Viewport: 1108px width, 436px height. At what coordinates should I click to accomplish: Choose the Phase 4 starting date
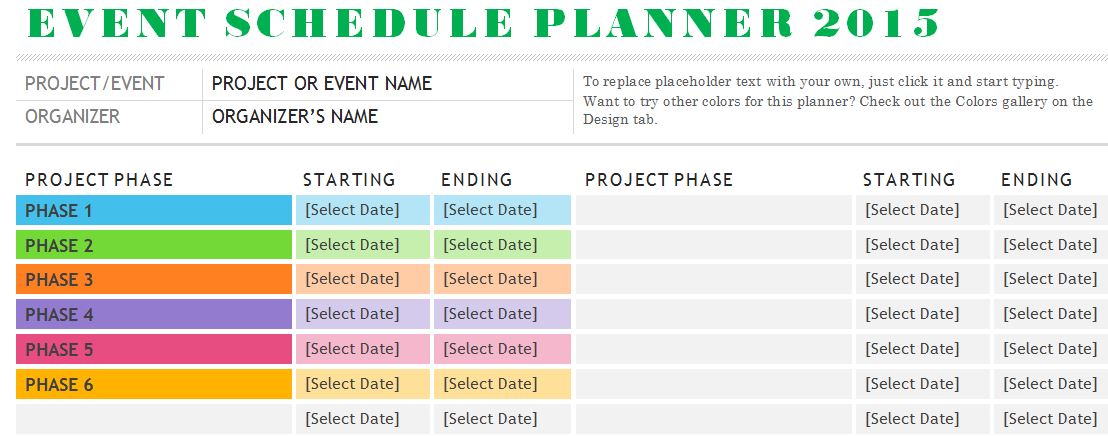[x=352, y=314]
